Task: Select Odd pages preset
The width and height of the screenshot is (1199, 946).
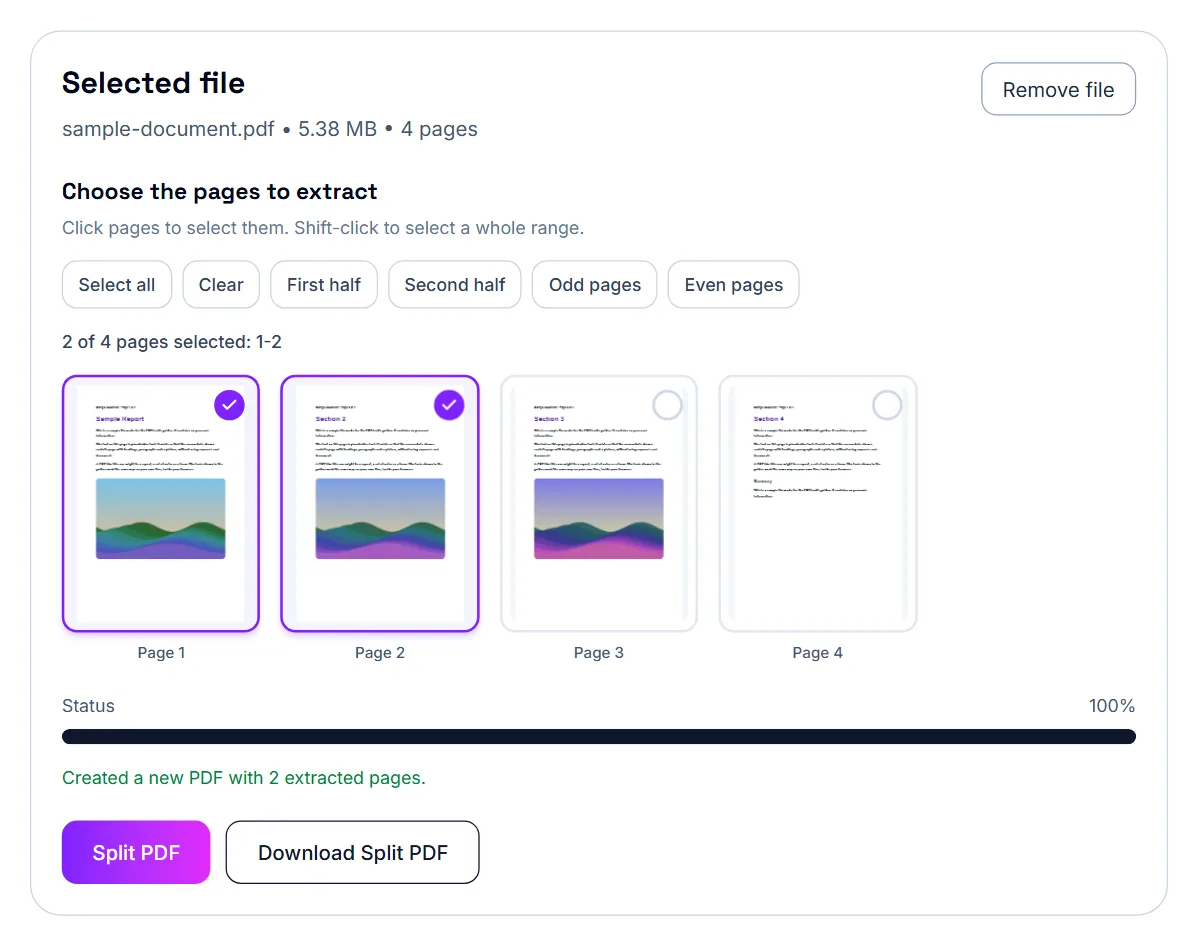Action: [594, 284]
